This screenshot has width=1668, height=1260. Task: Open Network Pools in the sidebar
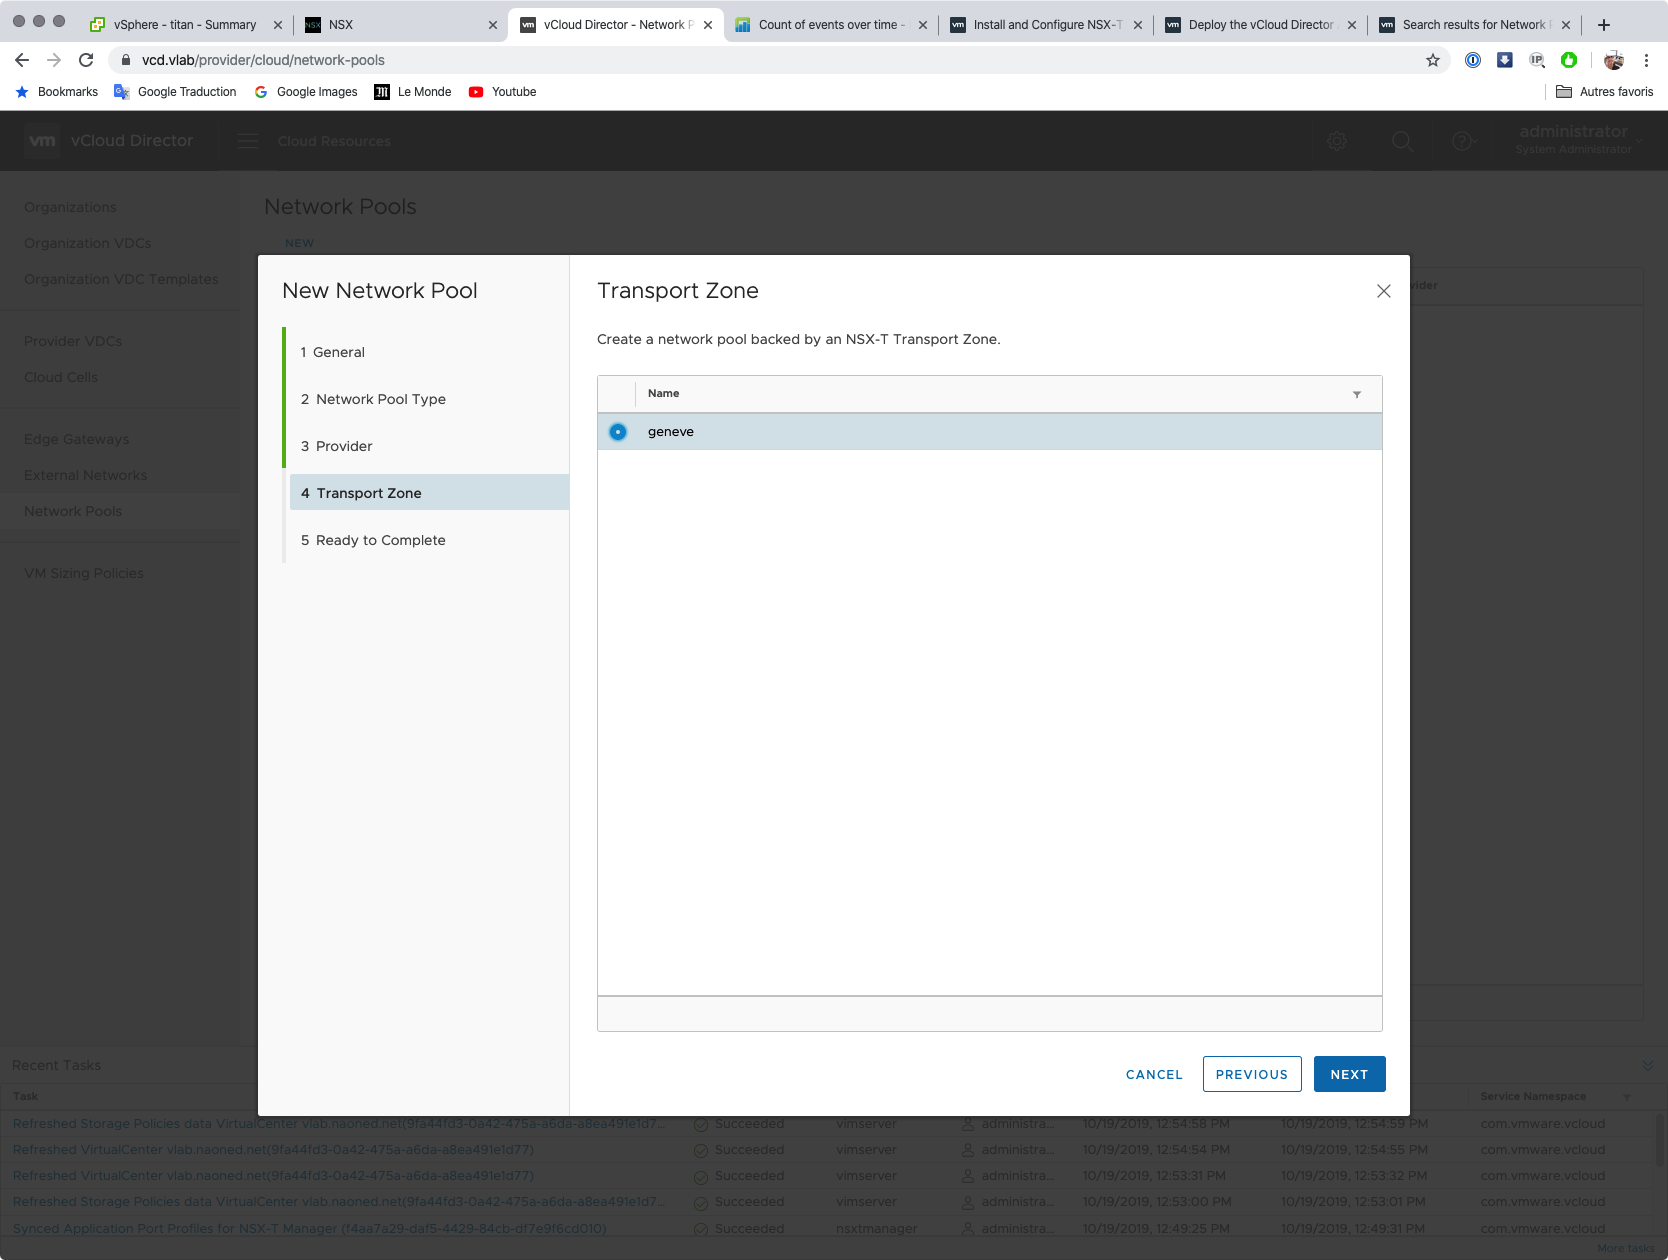coord(73,511)
